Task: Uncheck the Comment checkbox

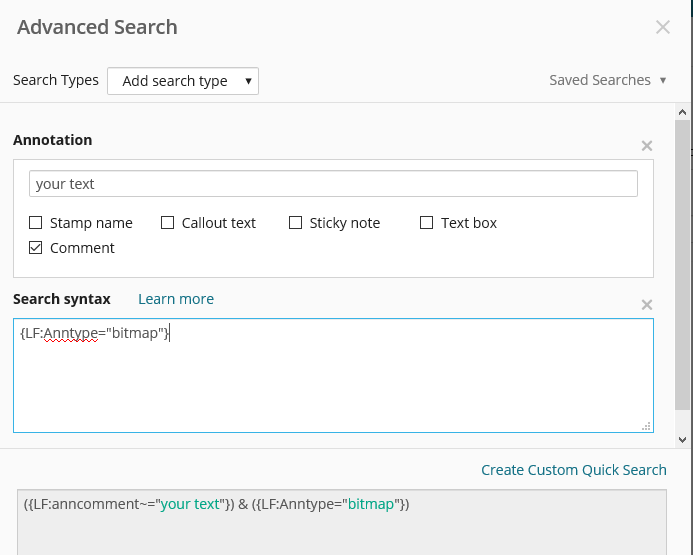Action: (x=35, y=248)
